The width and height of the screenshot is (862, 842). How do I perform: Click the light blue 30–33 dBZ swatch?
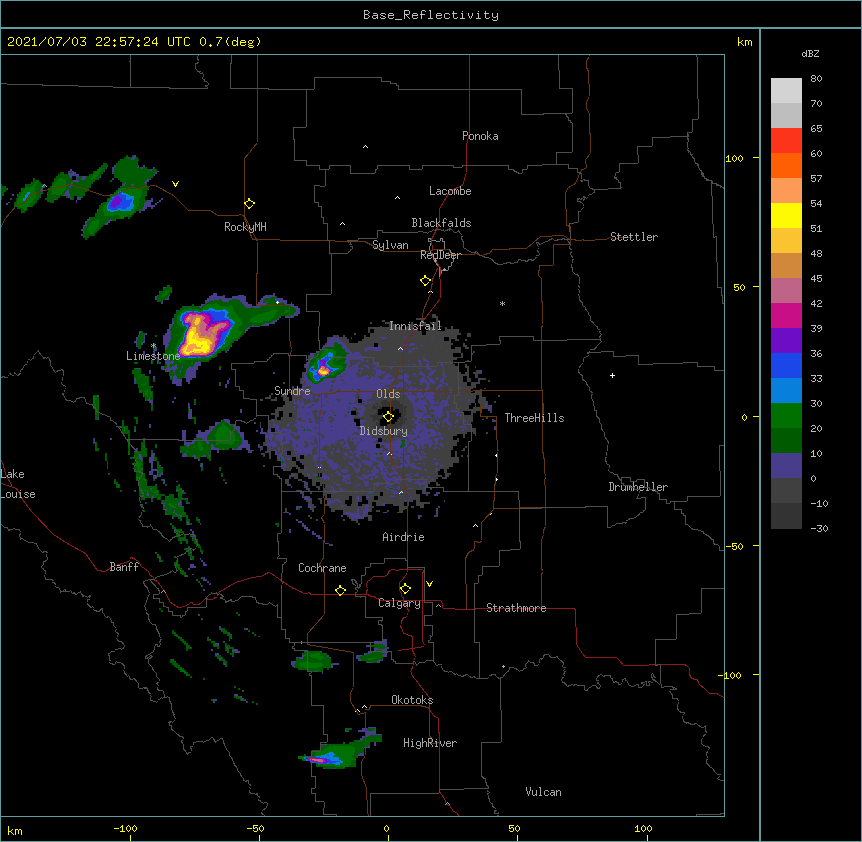point(786,391)
